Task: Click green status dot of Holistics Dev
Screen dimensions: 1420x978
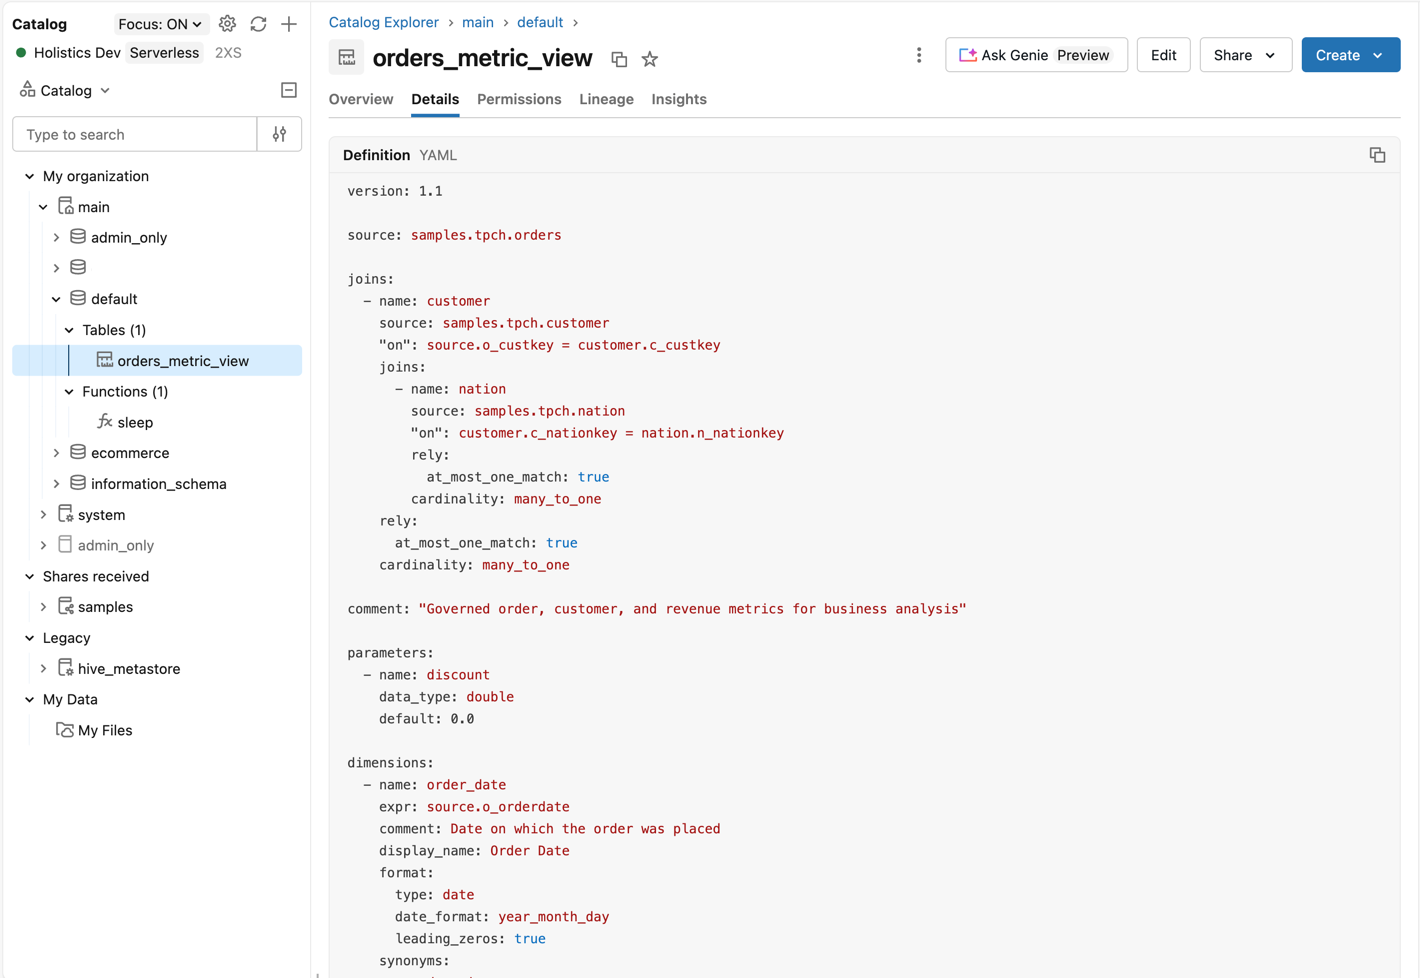Action: pos(21,52)
